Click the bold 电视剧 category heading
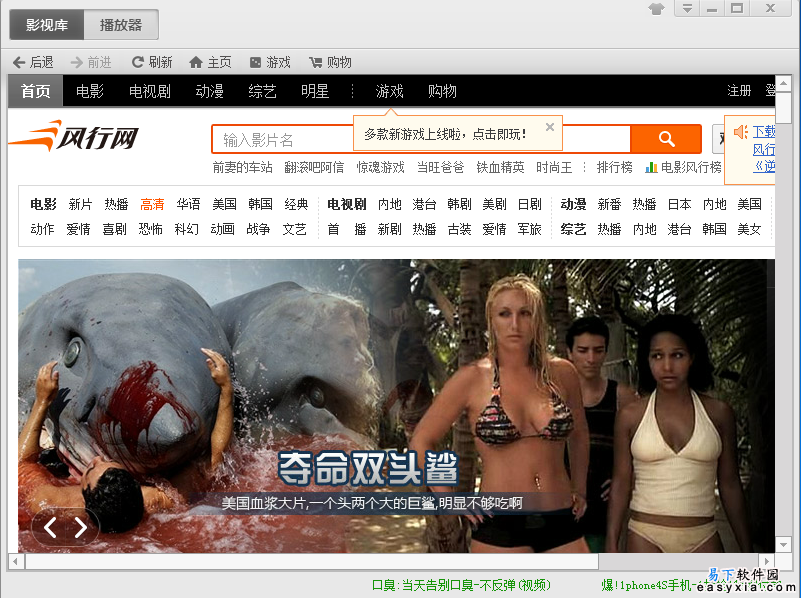 [347, 204]
